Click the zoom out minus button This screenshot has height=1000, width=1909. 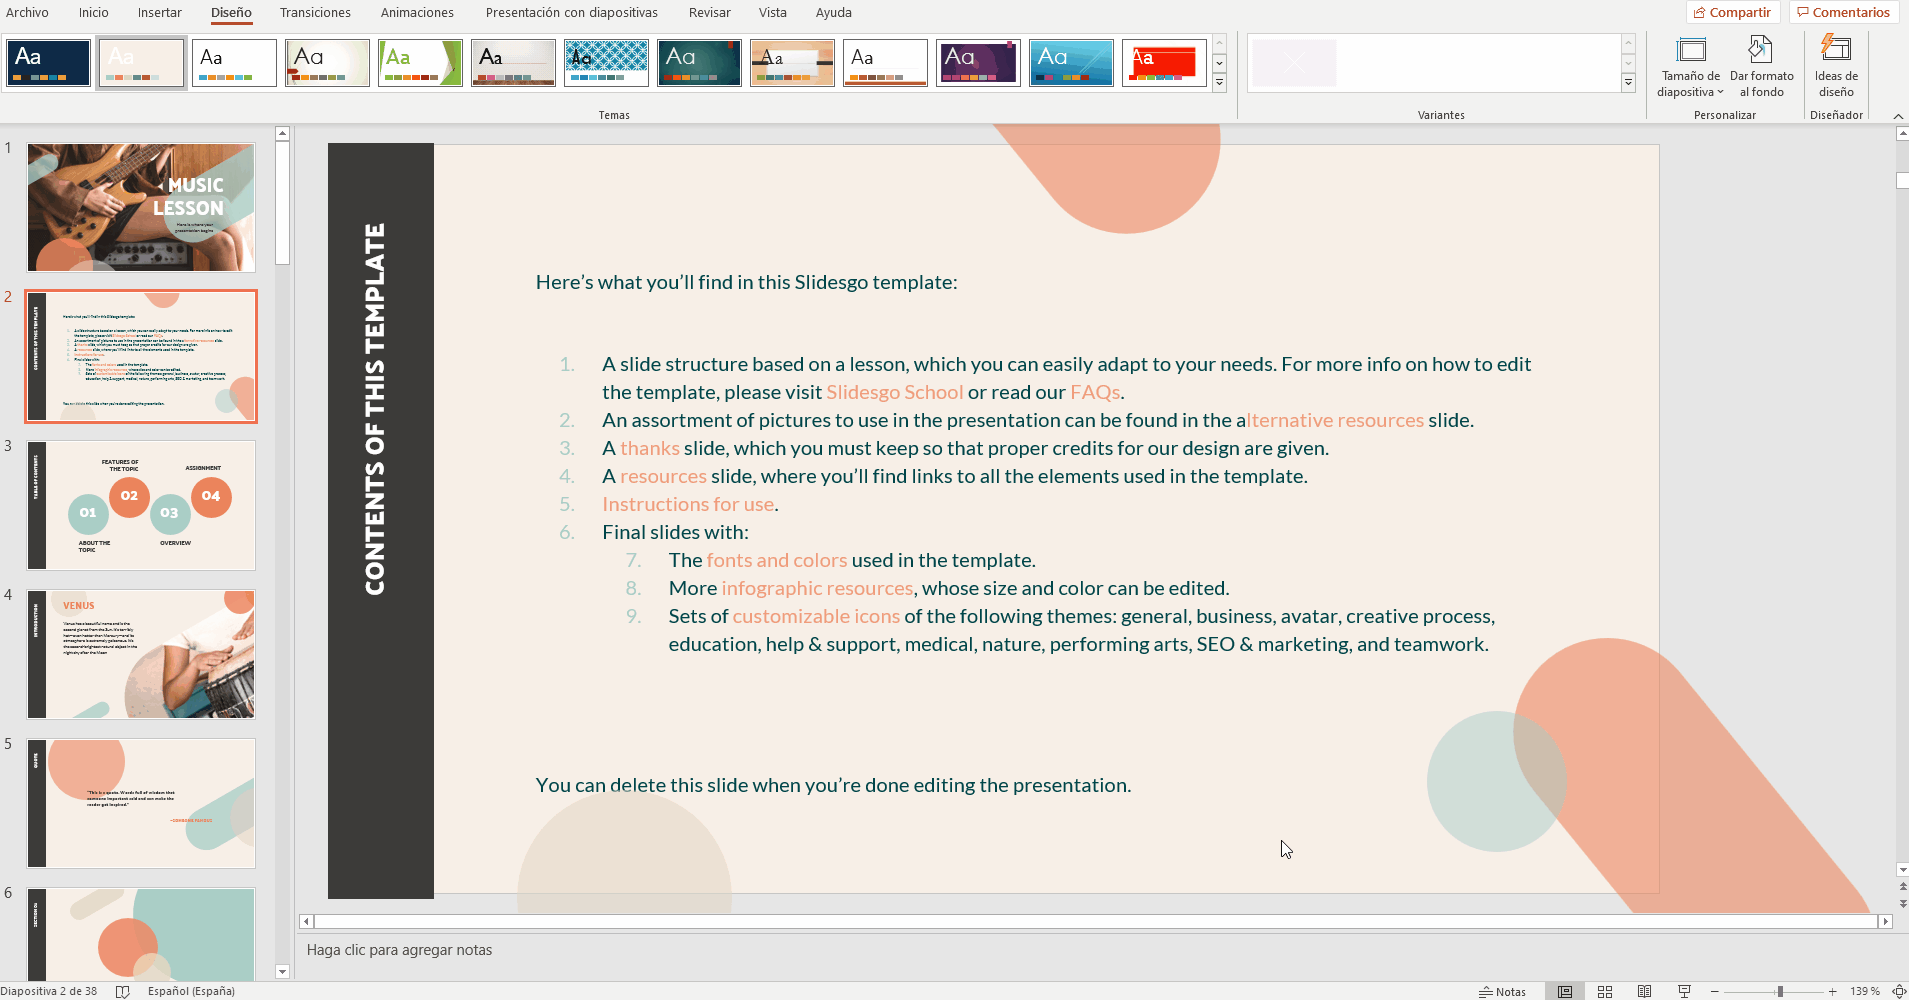(x=1714, y=991)
